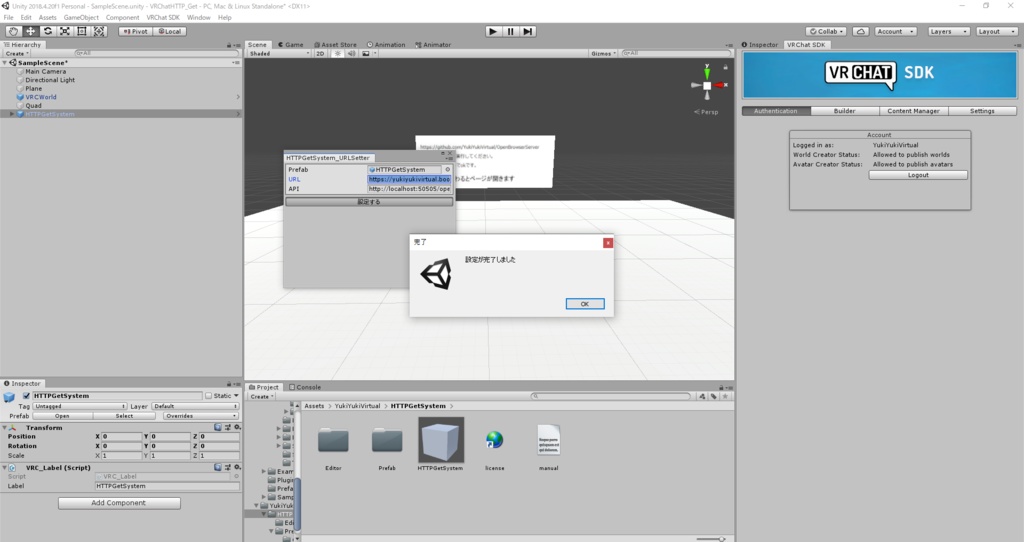Switch to the Console tab
The height and width of the screenshot is (542, 1024).
tap(305, 387)
